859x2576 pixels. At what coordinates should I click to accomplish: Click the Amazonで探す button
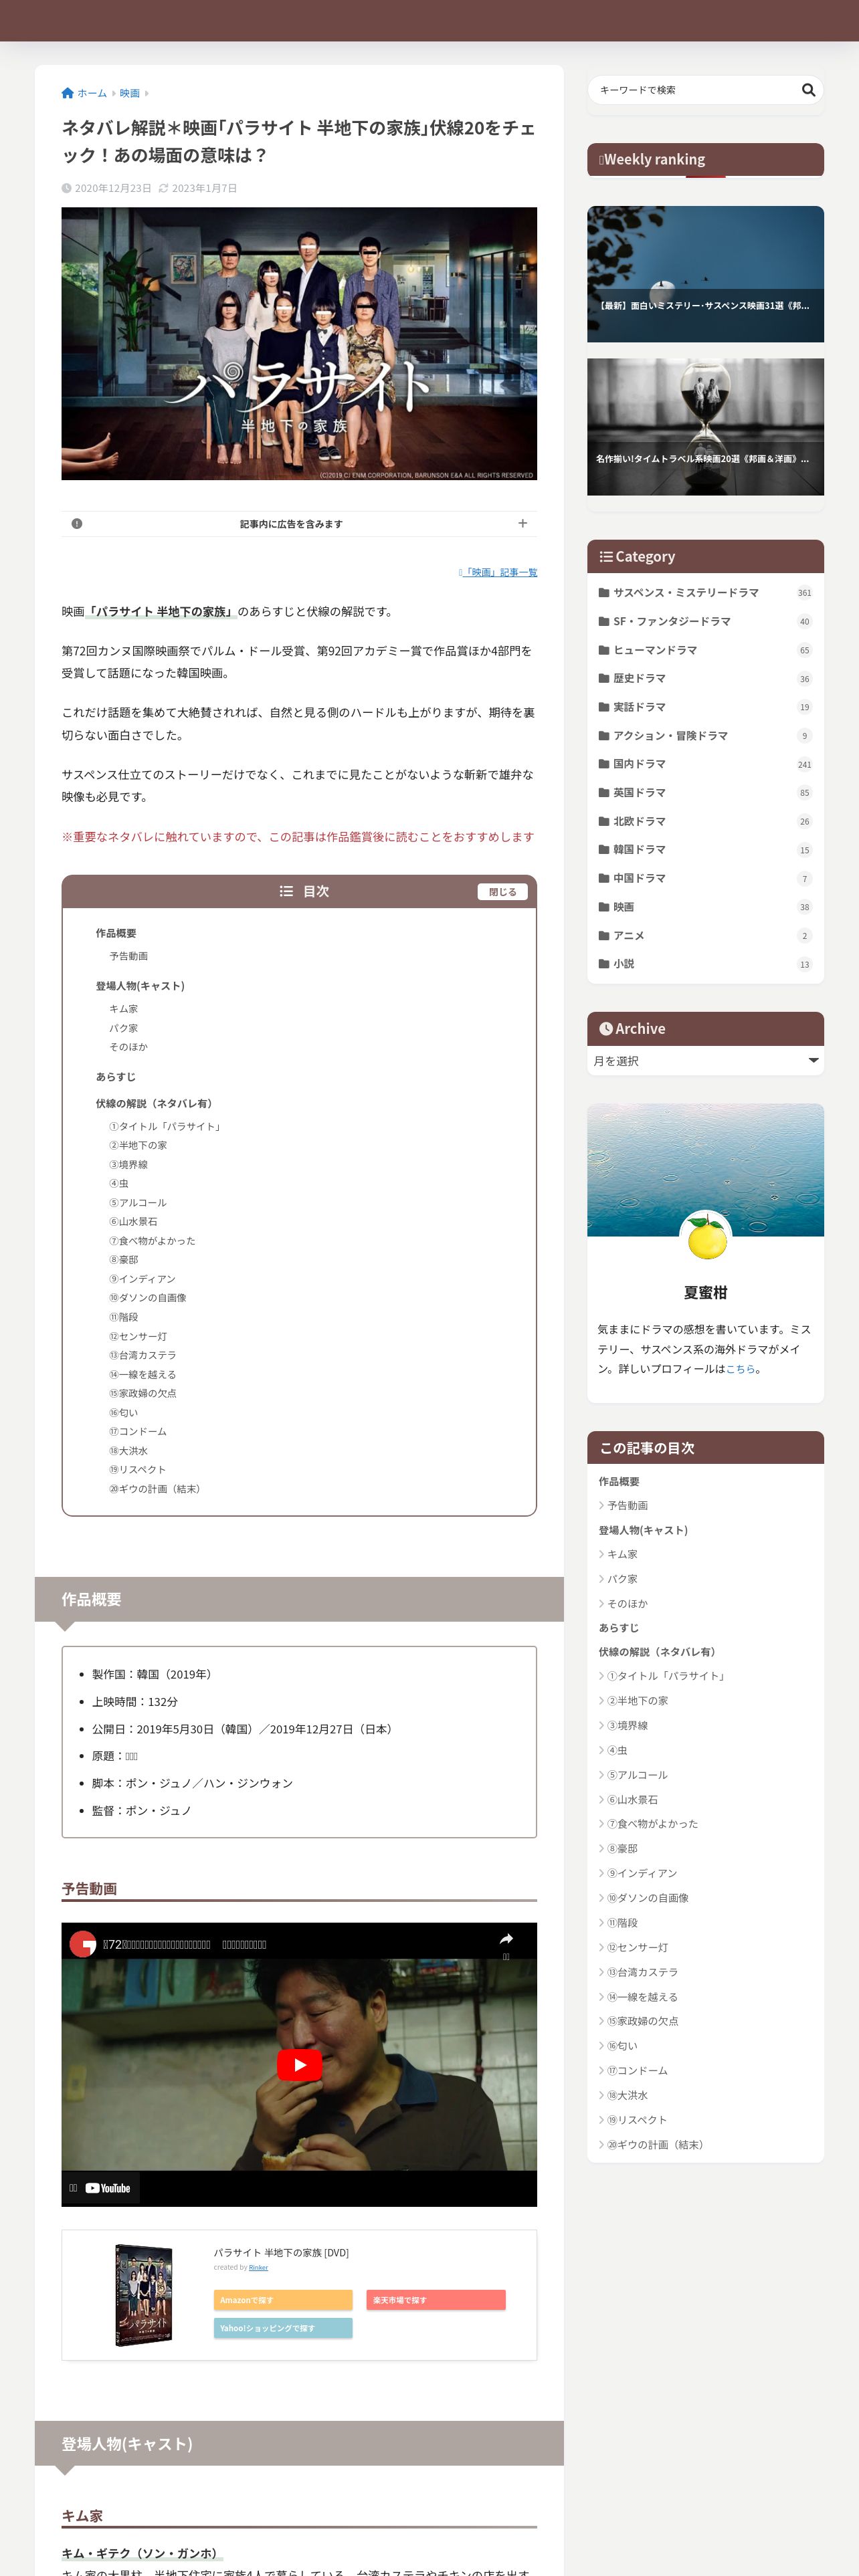(x=283, y=2300)
